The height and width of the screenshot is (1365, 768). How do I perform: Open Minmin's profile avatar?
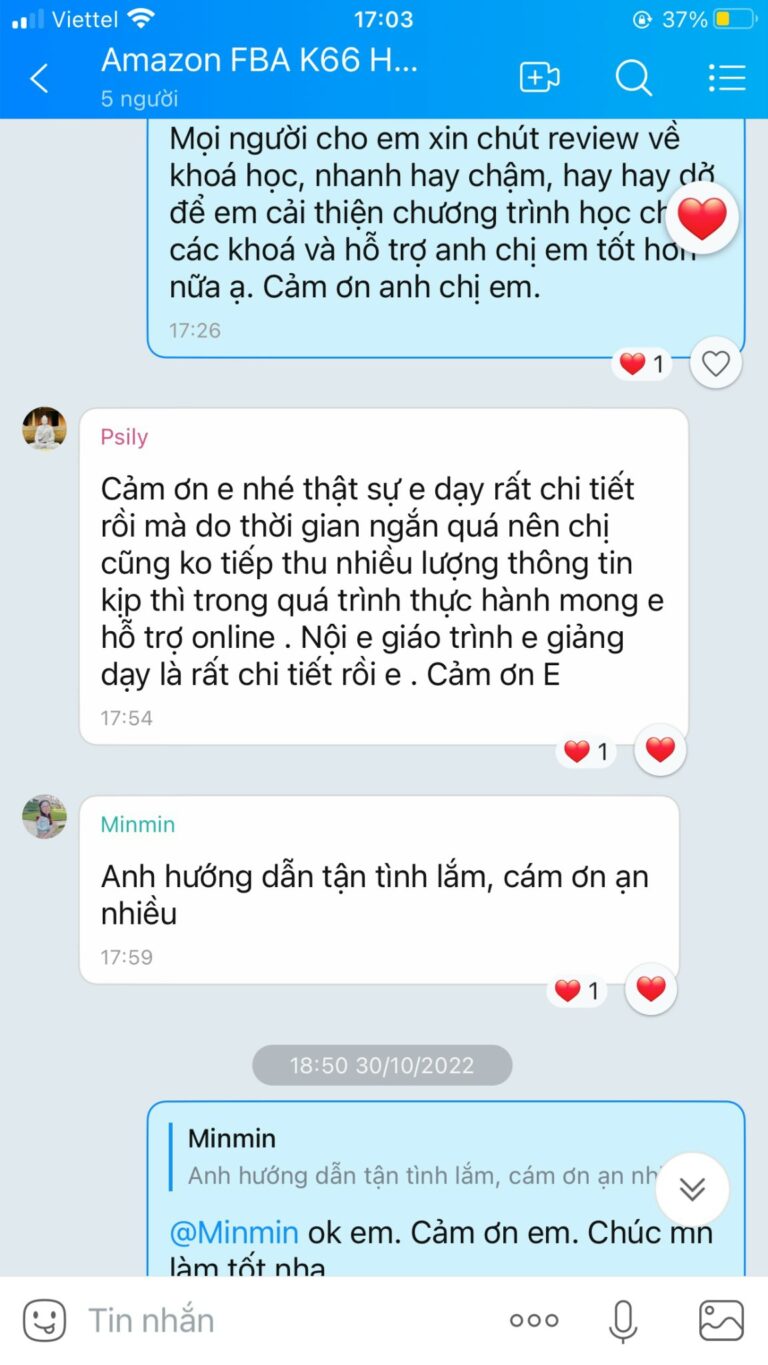[x=45, y=817]
